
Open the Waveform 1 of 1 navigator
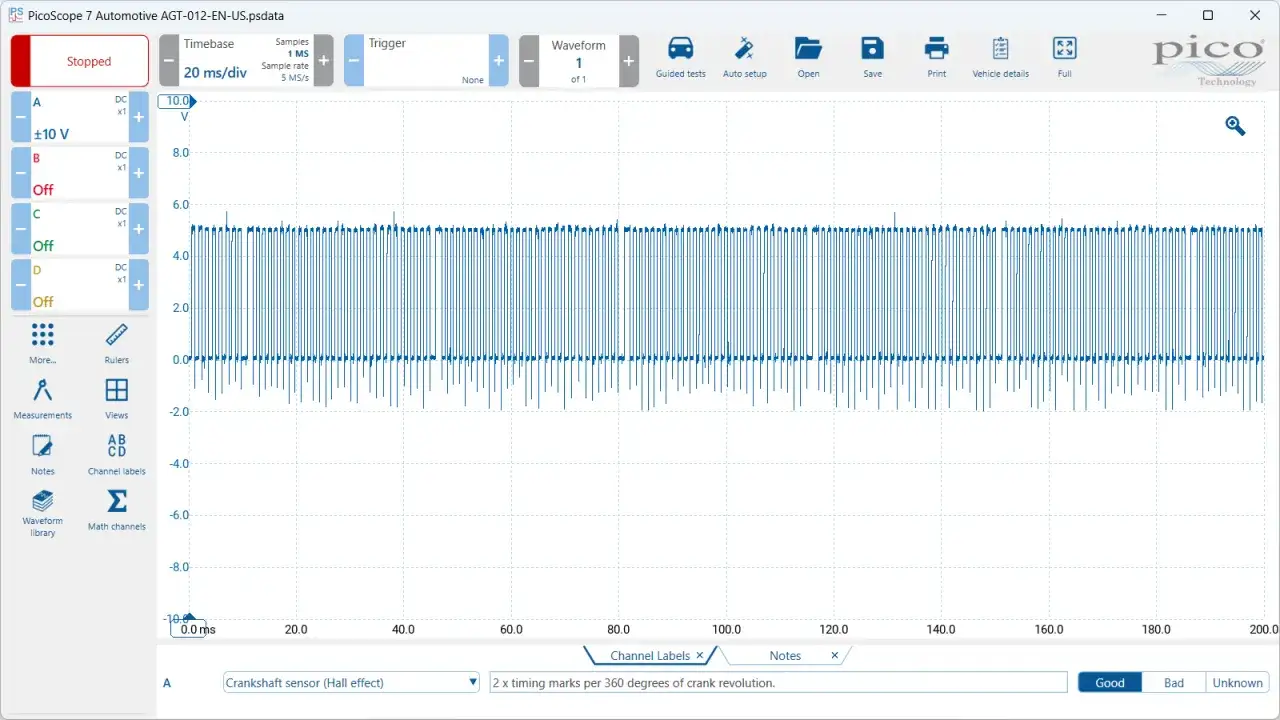pyautogui.click(x=579, y=61)
